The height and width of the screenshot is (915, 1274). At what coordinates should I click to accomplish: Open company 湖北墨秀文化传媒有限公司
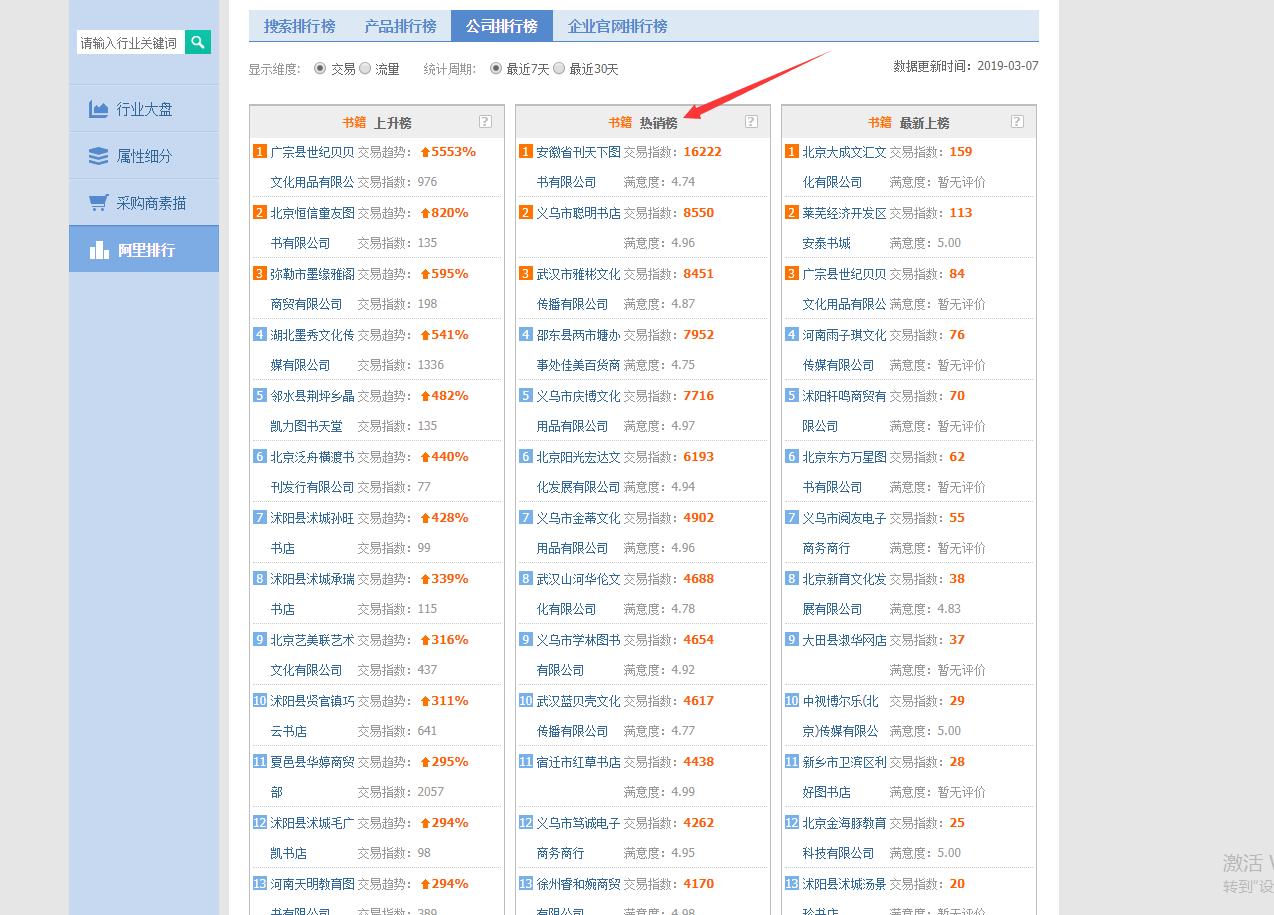(x=312, y=350)
